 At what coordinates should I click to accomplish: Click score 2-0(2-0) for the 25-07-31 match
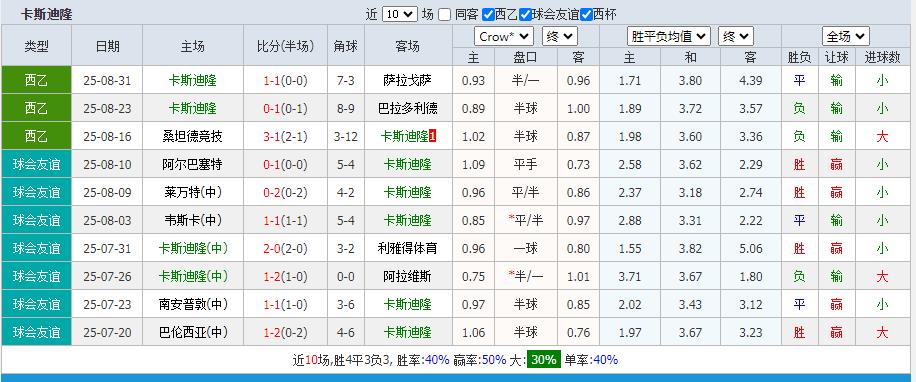(285, 248)
